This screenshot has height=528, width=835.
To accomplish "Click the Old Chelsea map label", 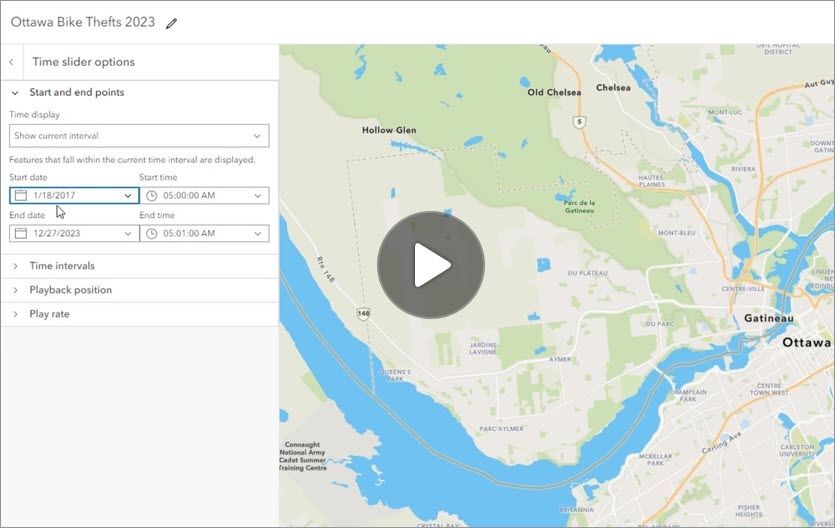I will (554, 92).
